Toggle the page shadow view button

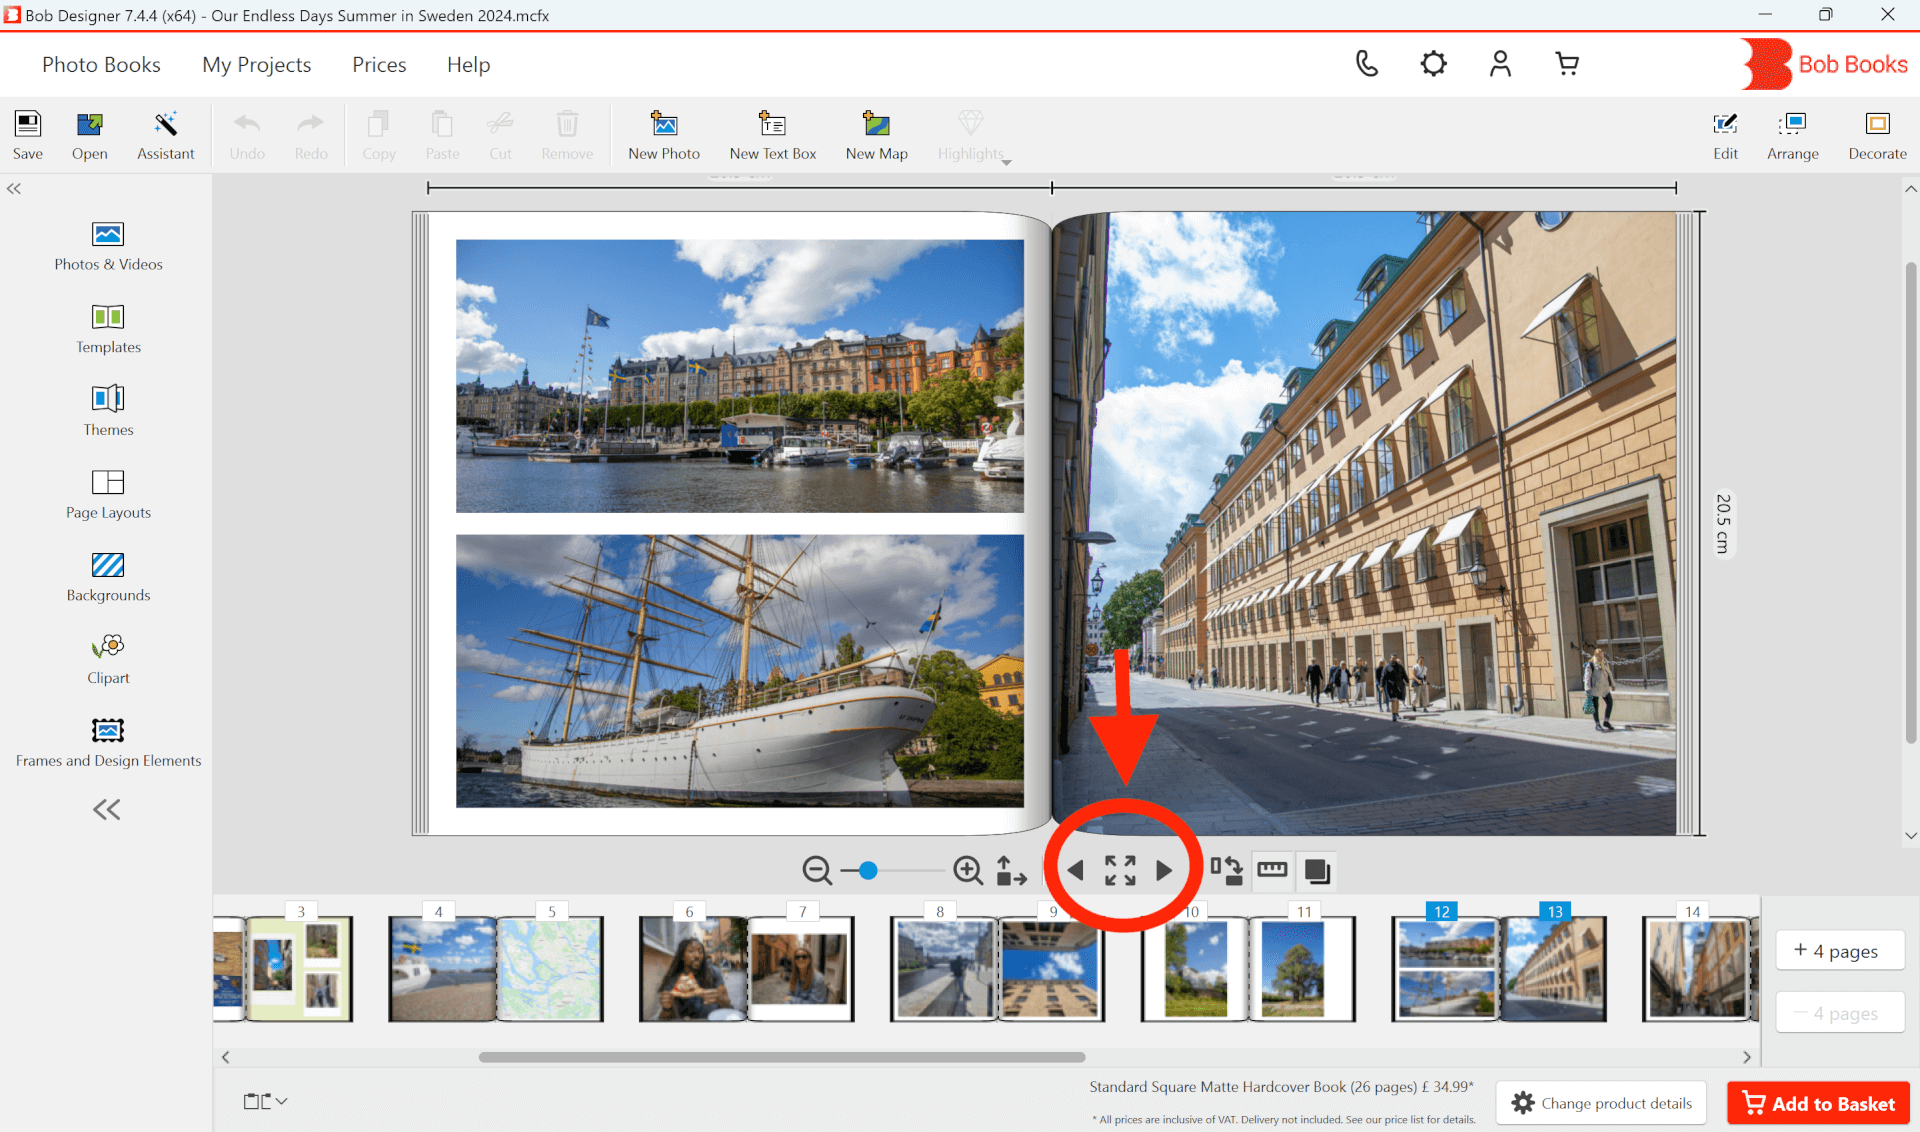click(1317, 870)
